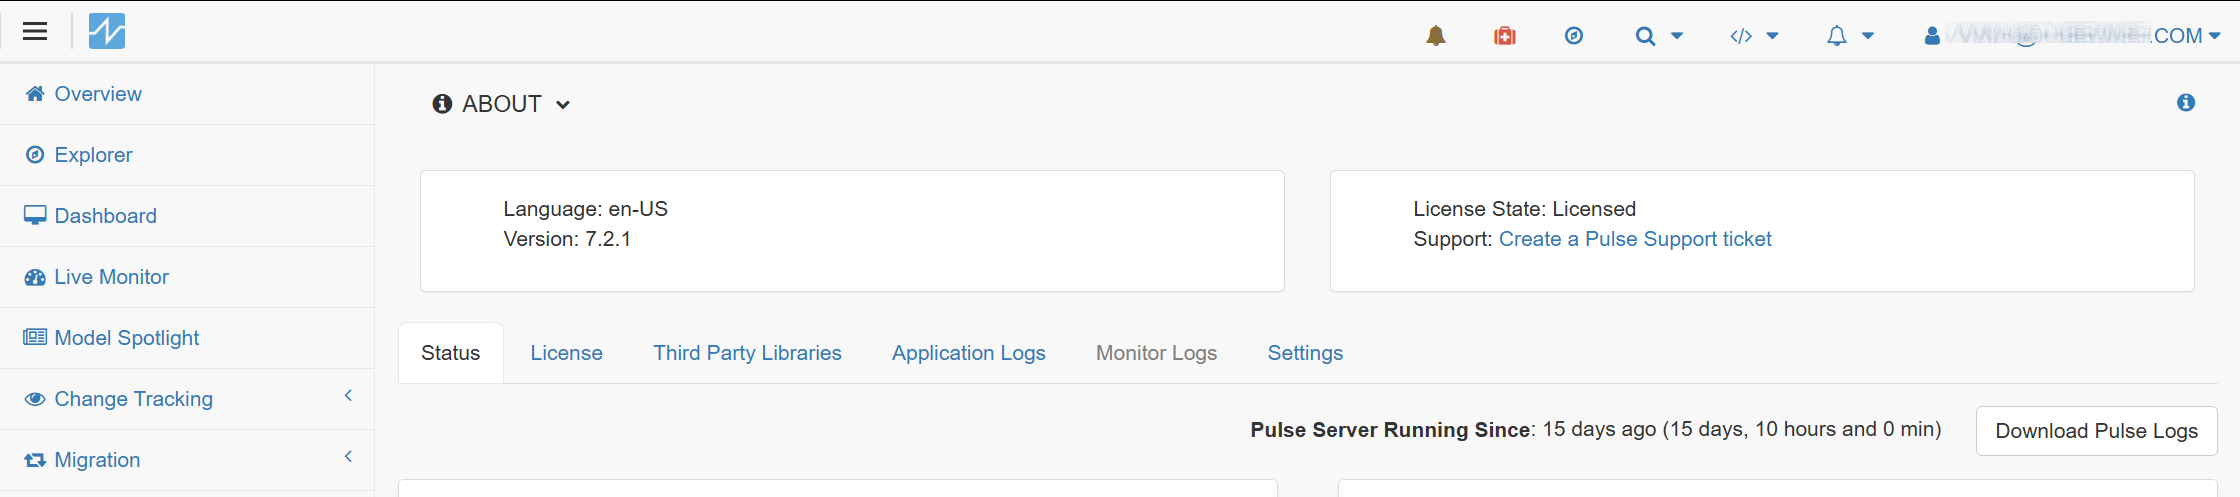This screenshot has height=497, width=2240.
Task: Click the blue info icon at right
Action: pyautogui.click(x=2186, y=103)
